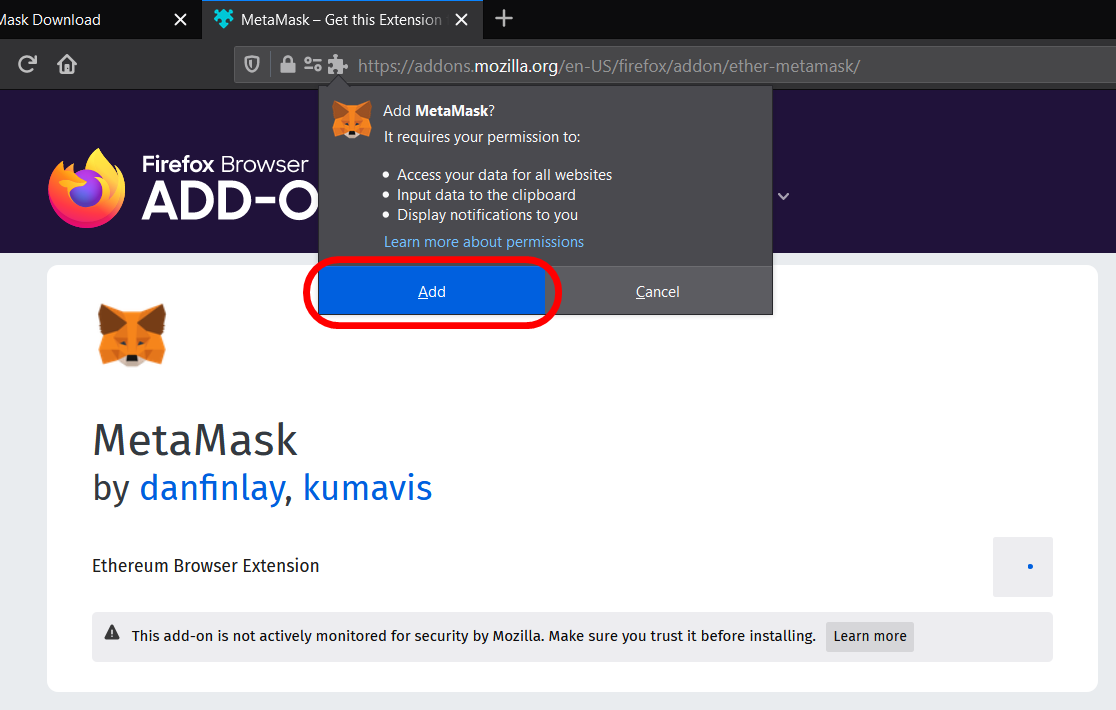Click the Firefox Browser Add-ons logo
This screenshot has height=710, width=1116.
[x=182, y=189]
